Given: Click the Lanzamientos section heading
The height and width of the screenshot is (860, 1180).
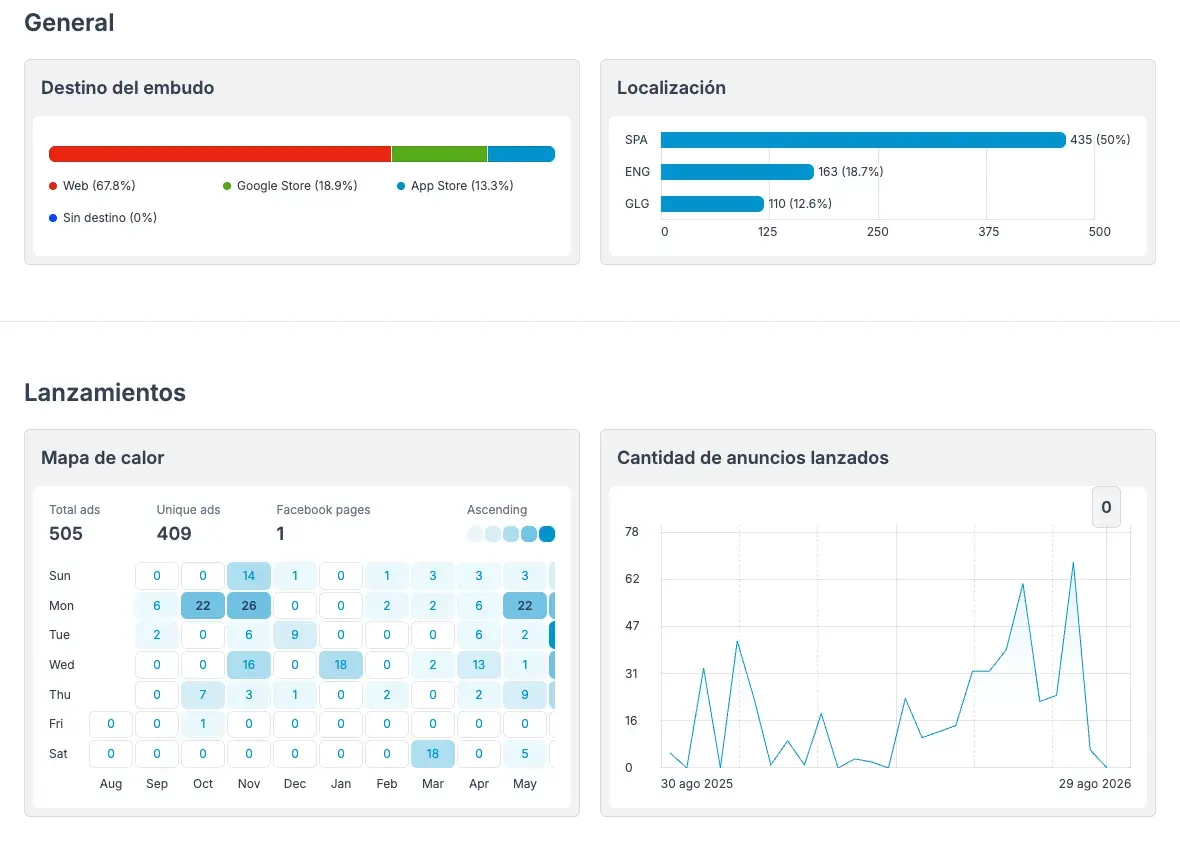Looking at the screenshot, I should (105, 393).
